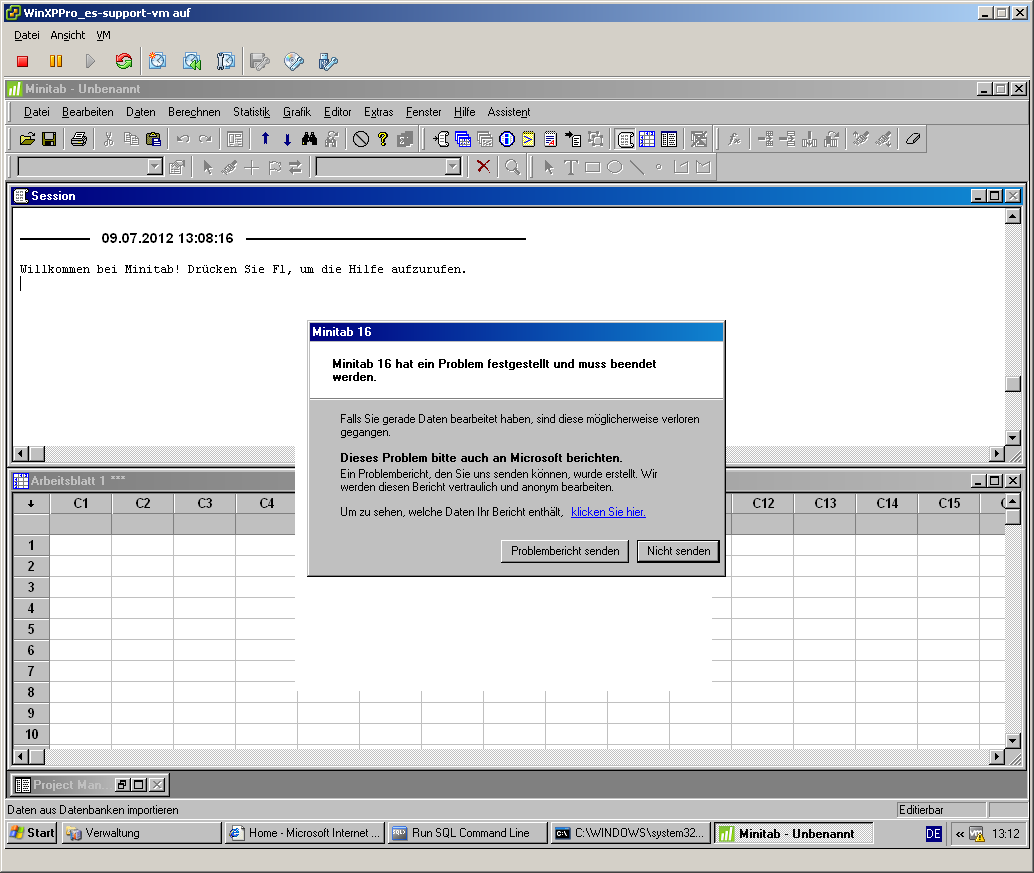Select the current data window blue grid icon
The image size is (1034, 873).
tap(647, 139)
